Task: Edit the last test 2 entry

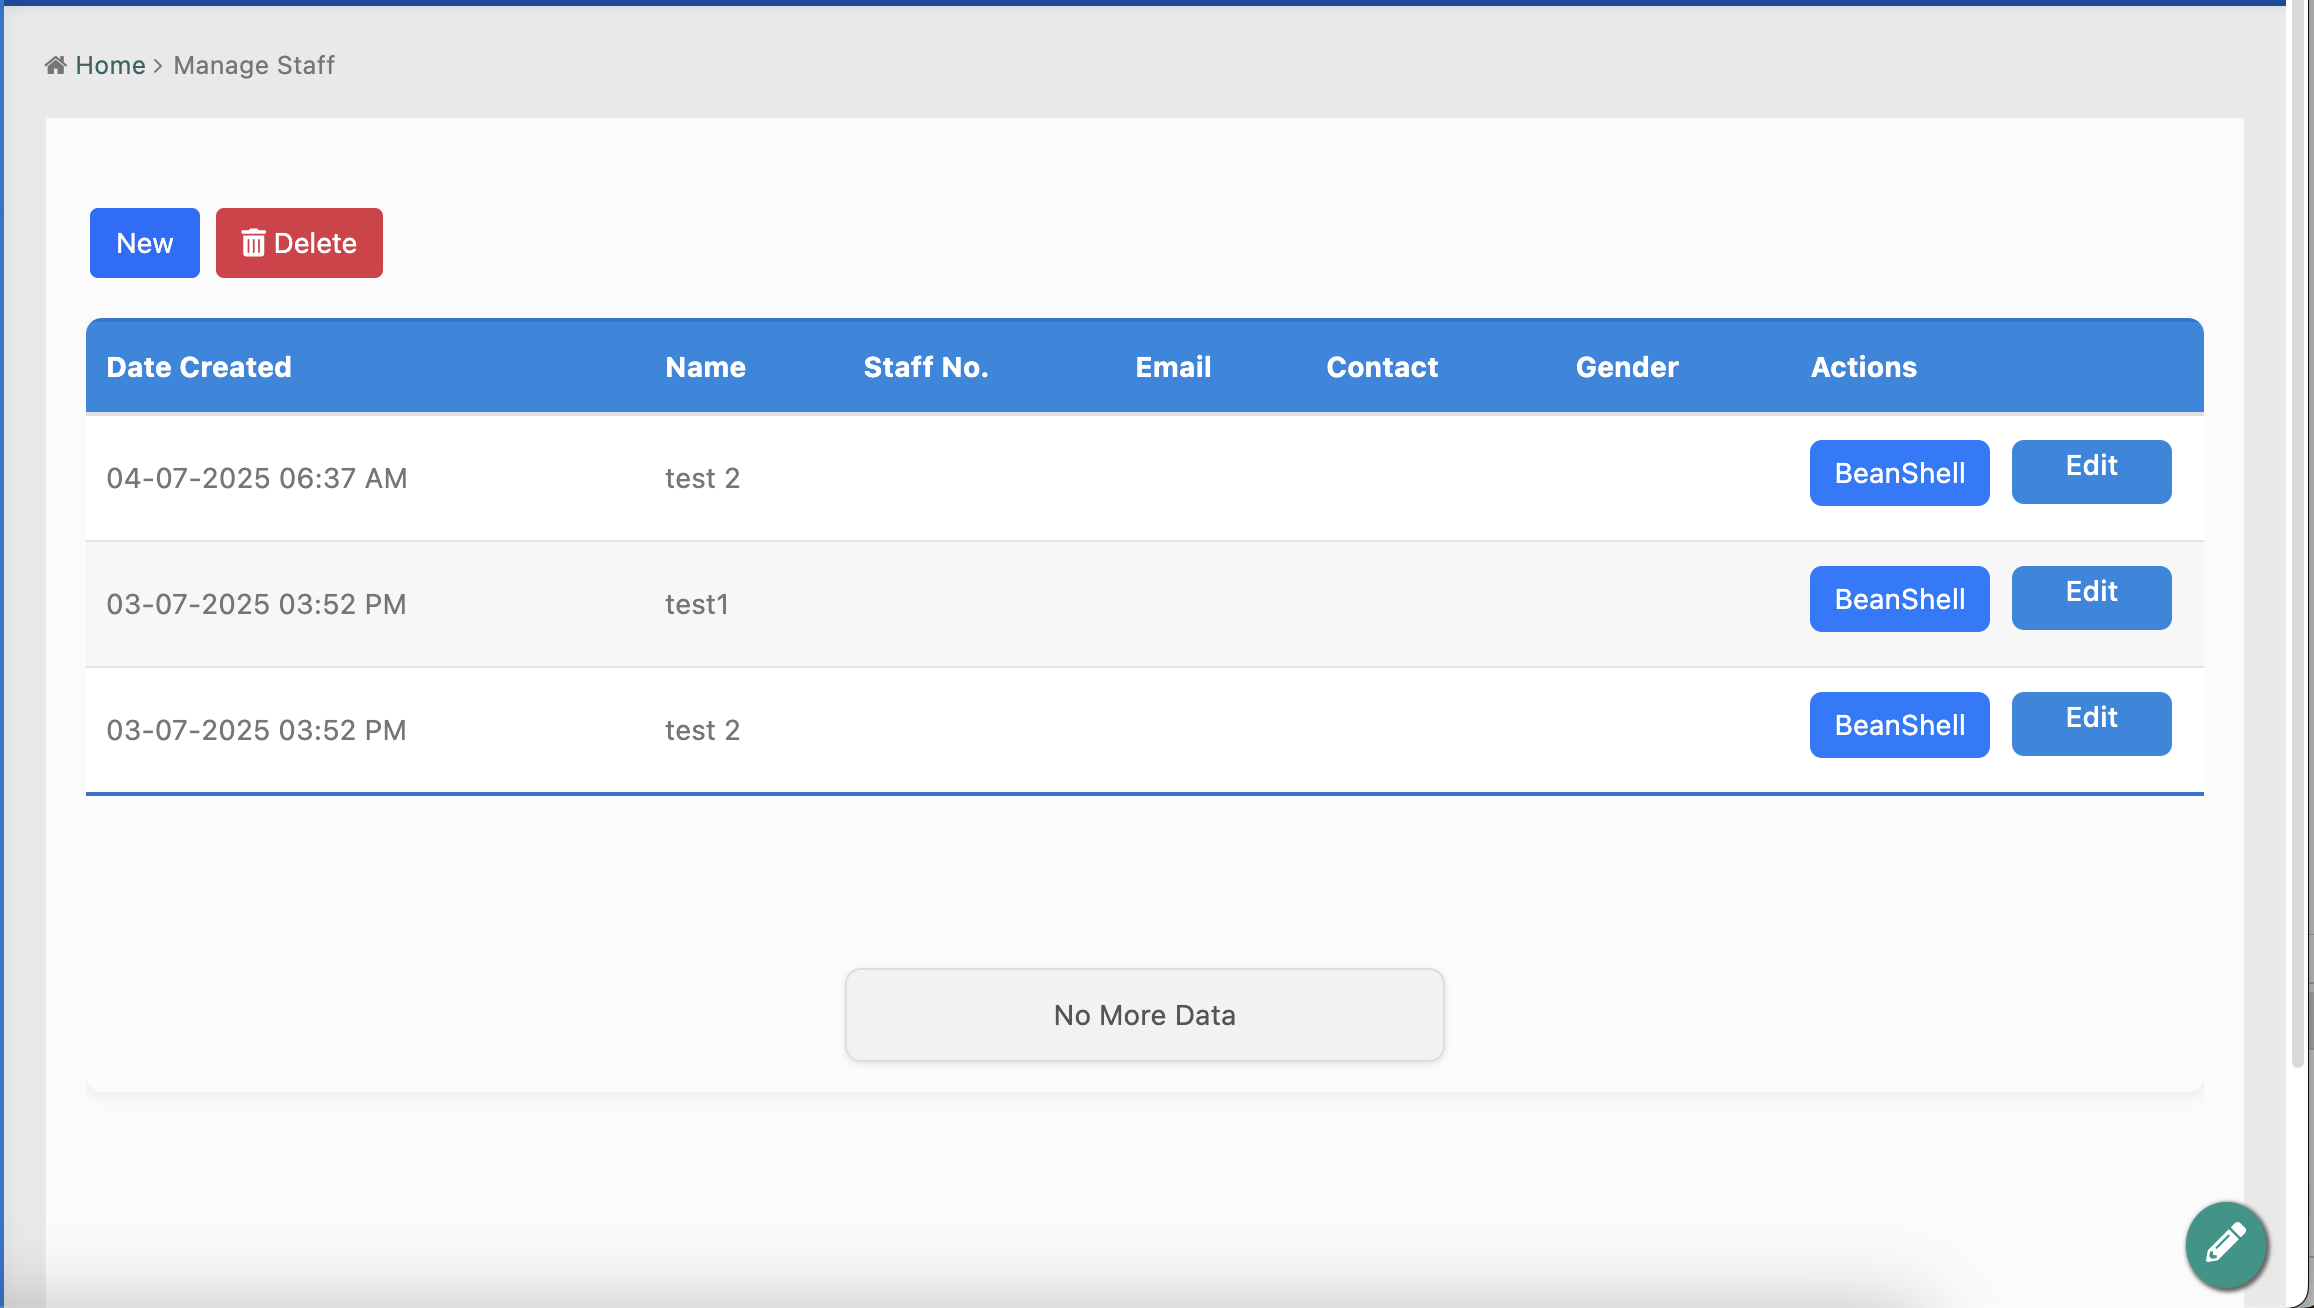Action: click(x=2091, y=723)
